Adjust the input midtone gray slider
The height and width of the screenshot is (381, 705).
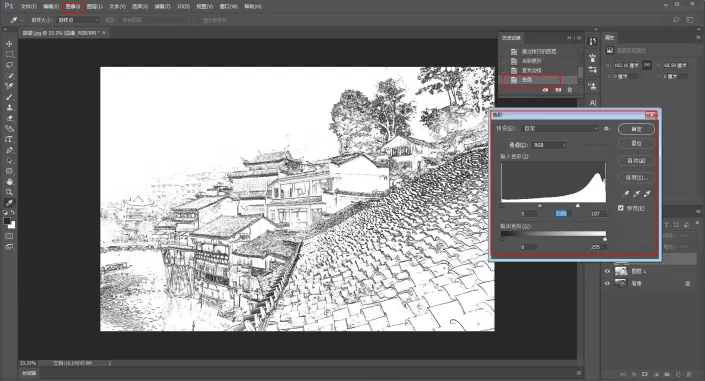[540, 206]
